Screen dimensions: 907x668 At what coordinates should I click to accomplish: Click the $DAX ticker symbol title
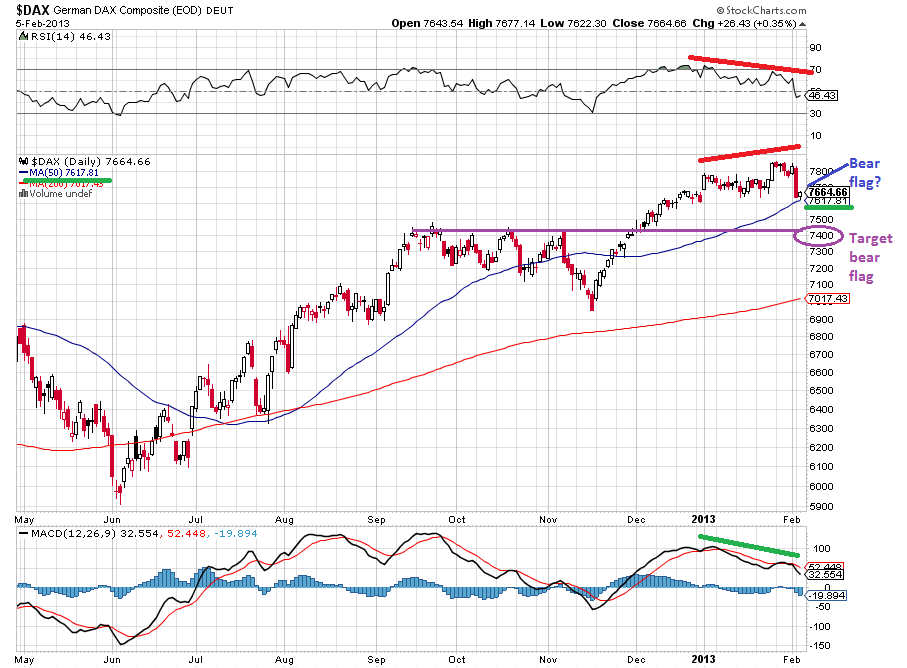pos(33,10)
